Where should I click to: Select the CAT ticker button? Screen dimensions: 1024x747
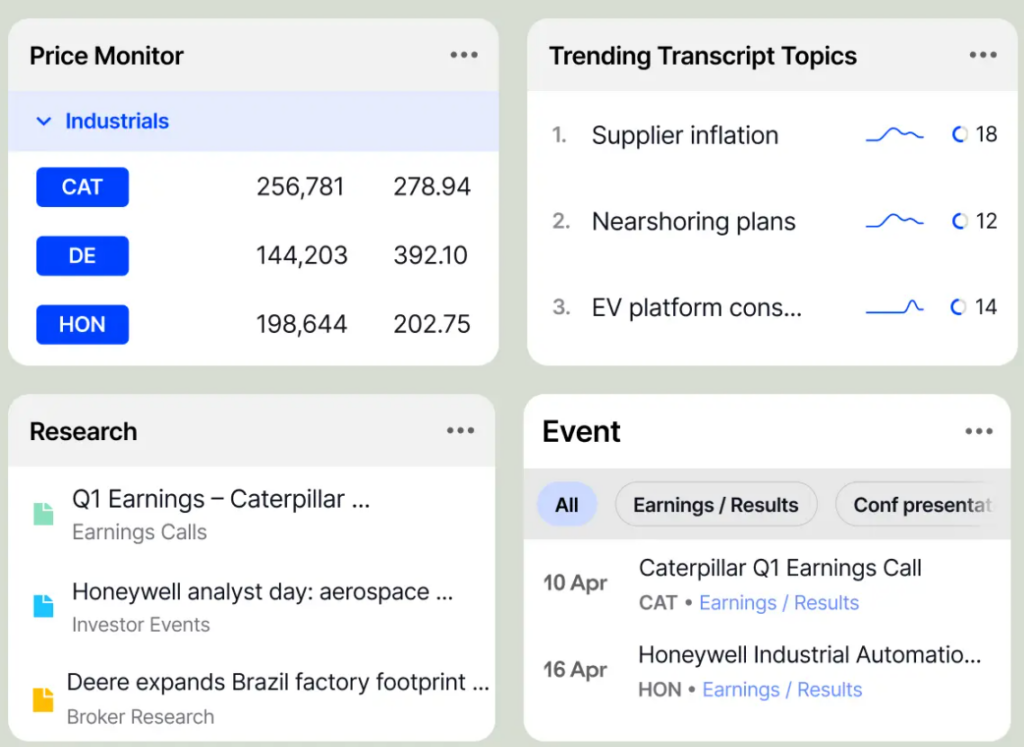click(x=82, y=187)
